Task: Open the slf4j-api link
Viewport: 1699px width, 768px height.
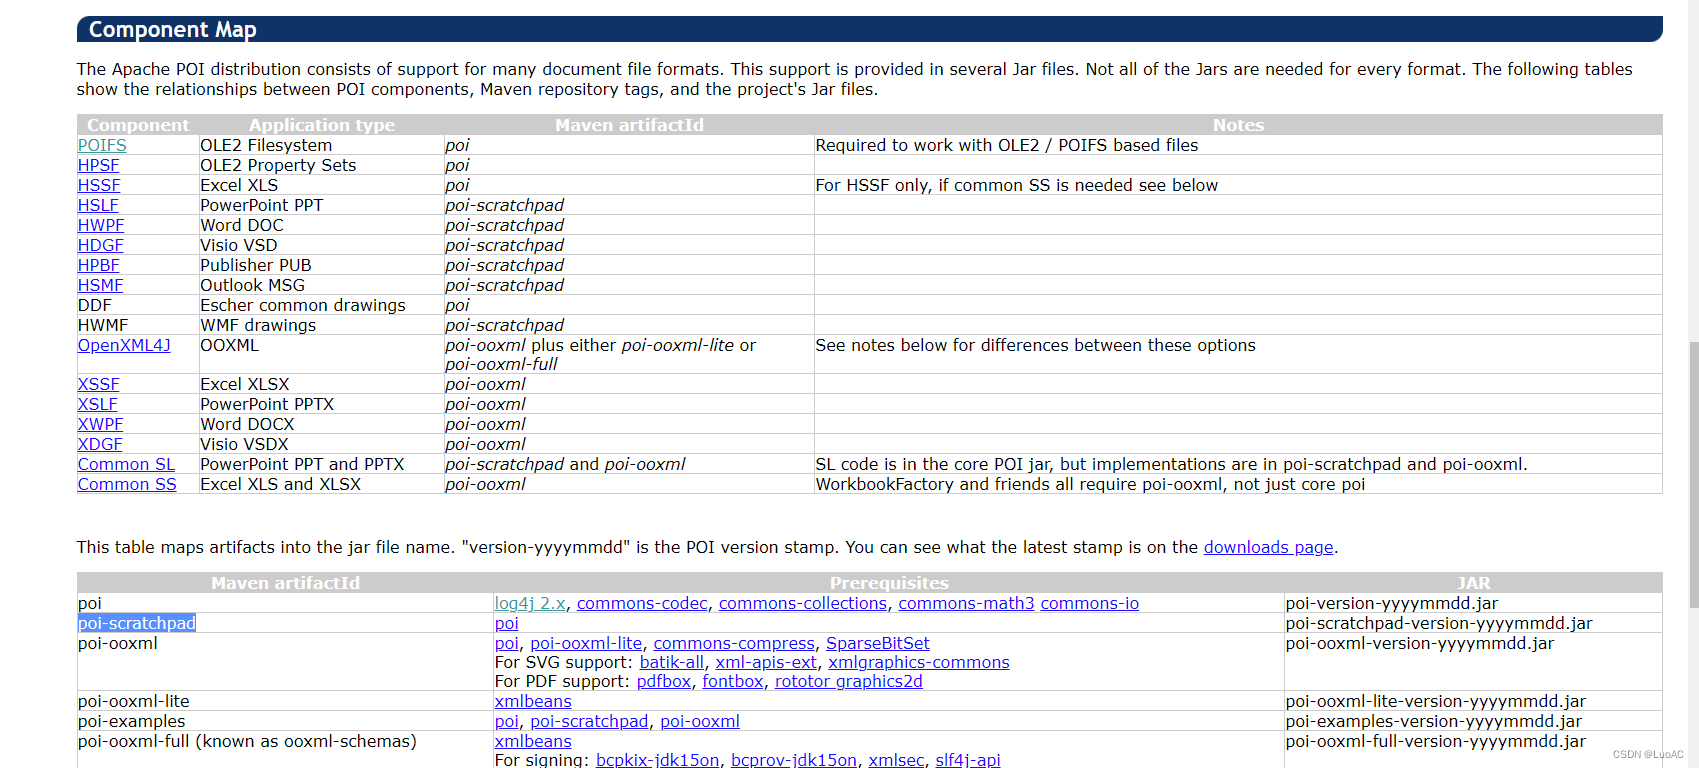Action: pos(967,760)
